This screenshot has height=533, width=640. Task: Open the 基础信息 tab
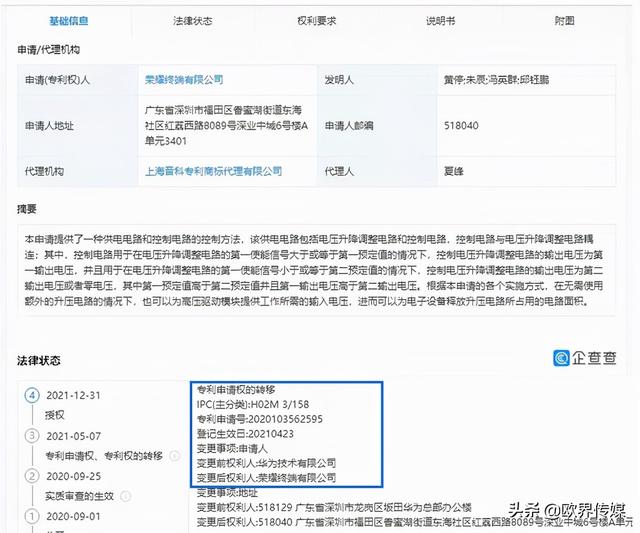click(69, 20)
